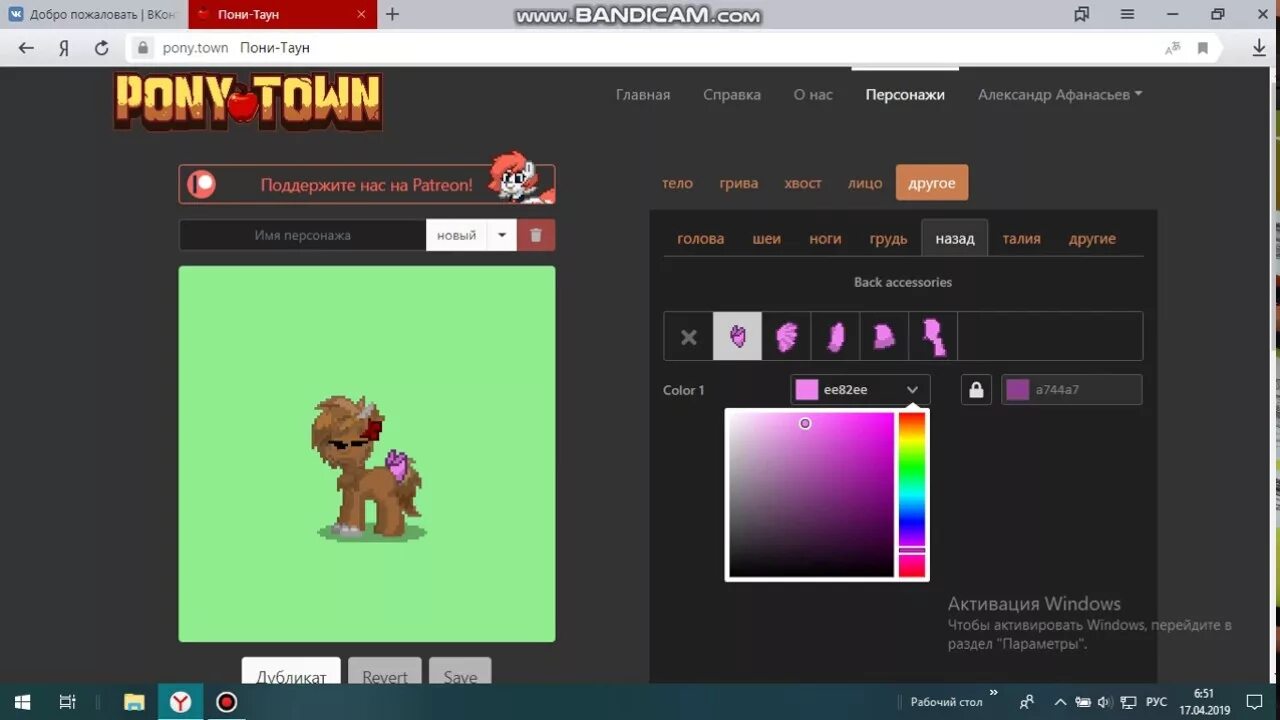Select the third back accessory icon
This screenshot has height=720, width=1280.
(836, 337)
